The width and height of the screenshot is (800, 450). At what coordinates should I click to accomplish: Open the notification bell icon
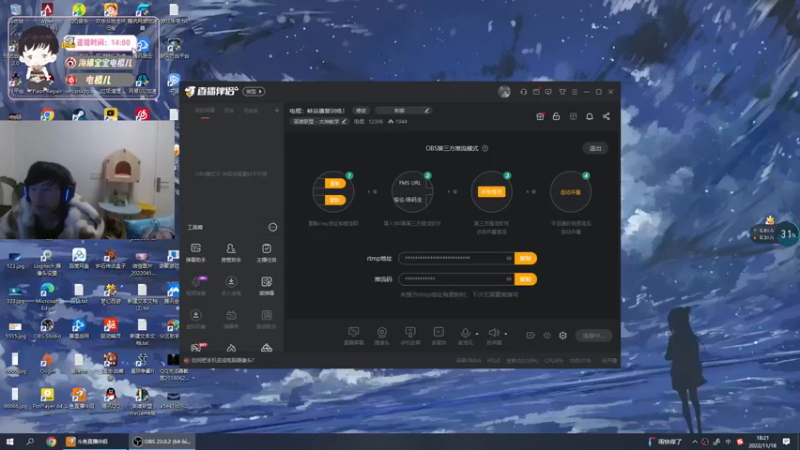pyautogui.click(x=589, y=116)
